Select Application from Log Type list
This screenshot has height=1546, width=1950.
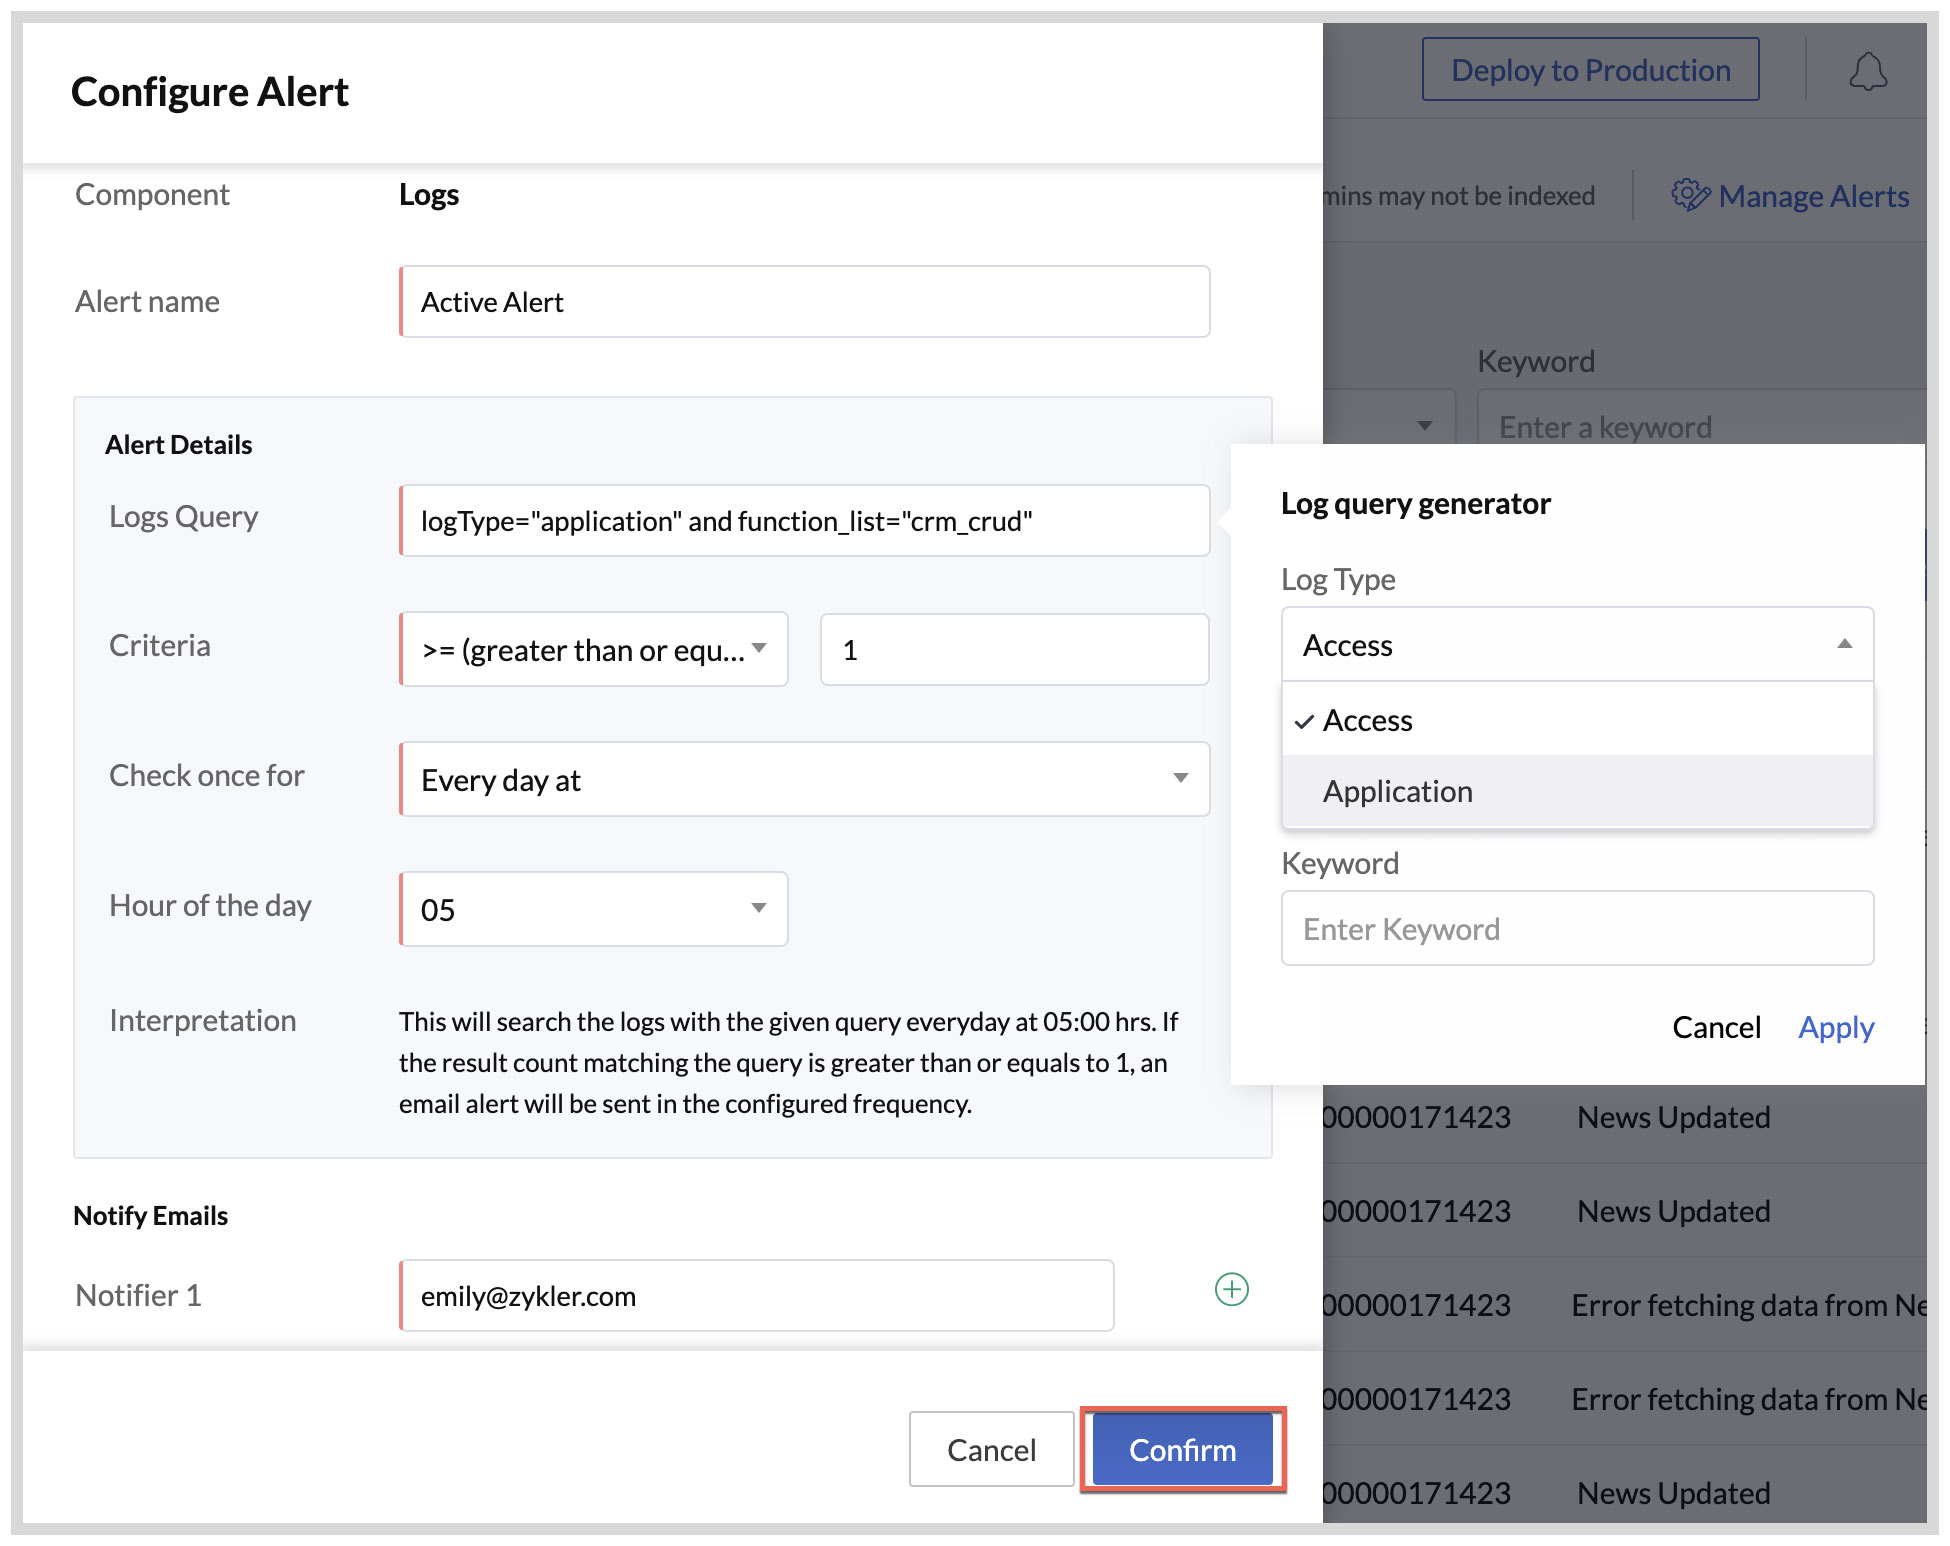coord(1397,791)
